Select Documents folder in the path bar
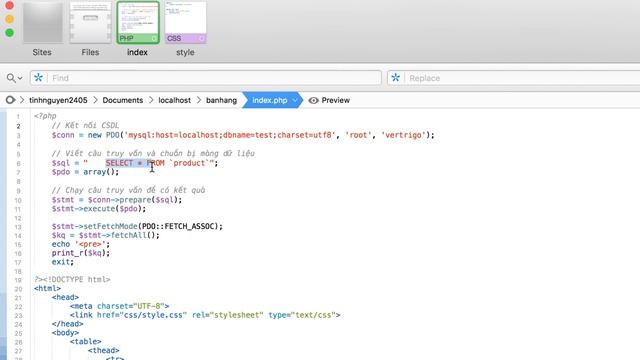The image size is (640, 360). click(122, 100)
